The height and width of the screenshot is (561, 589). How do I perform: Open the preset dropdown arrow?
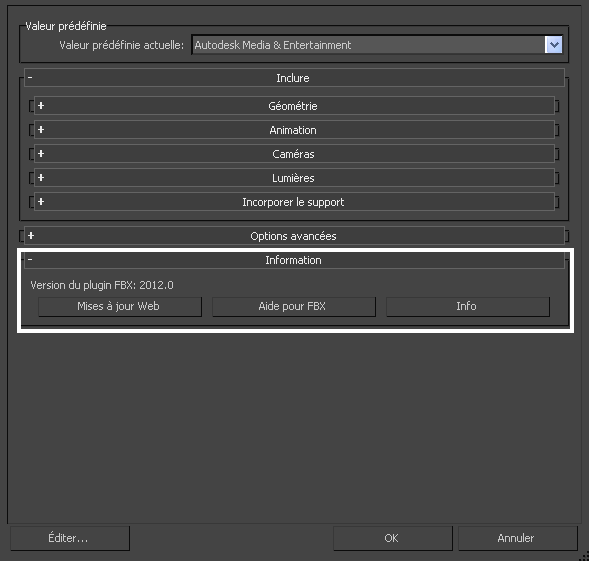click(x=553, y=45)
